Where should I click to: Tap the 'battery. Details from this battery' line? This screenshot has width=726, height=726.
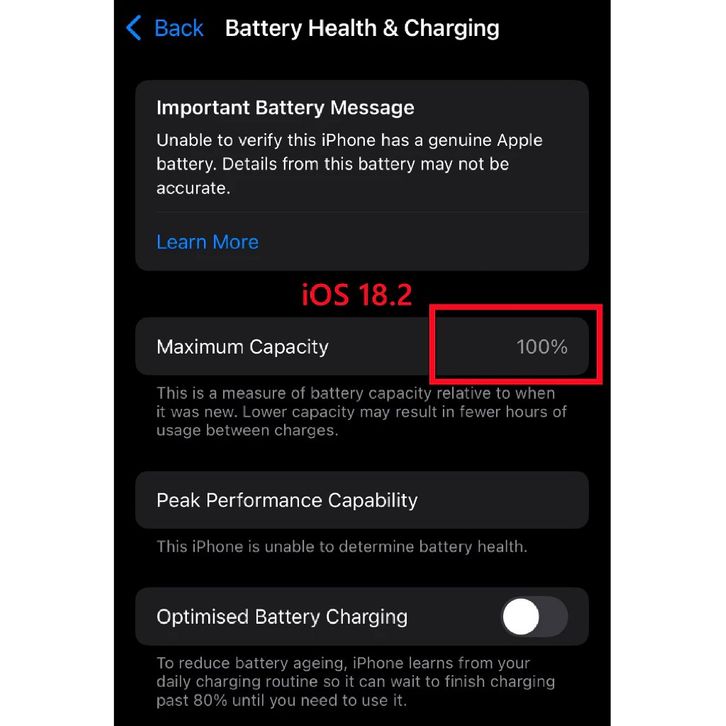pos(332,164)
